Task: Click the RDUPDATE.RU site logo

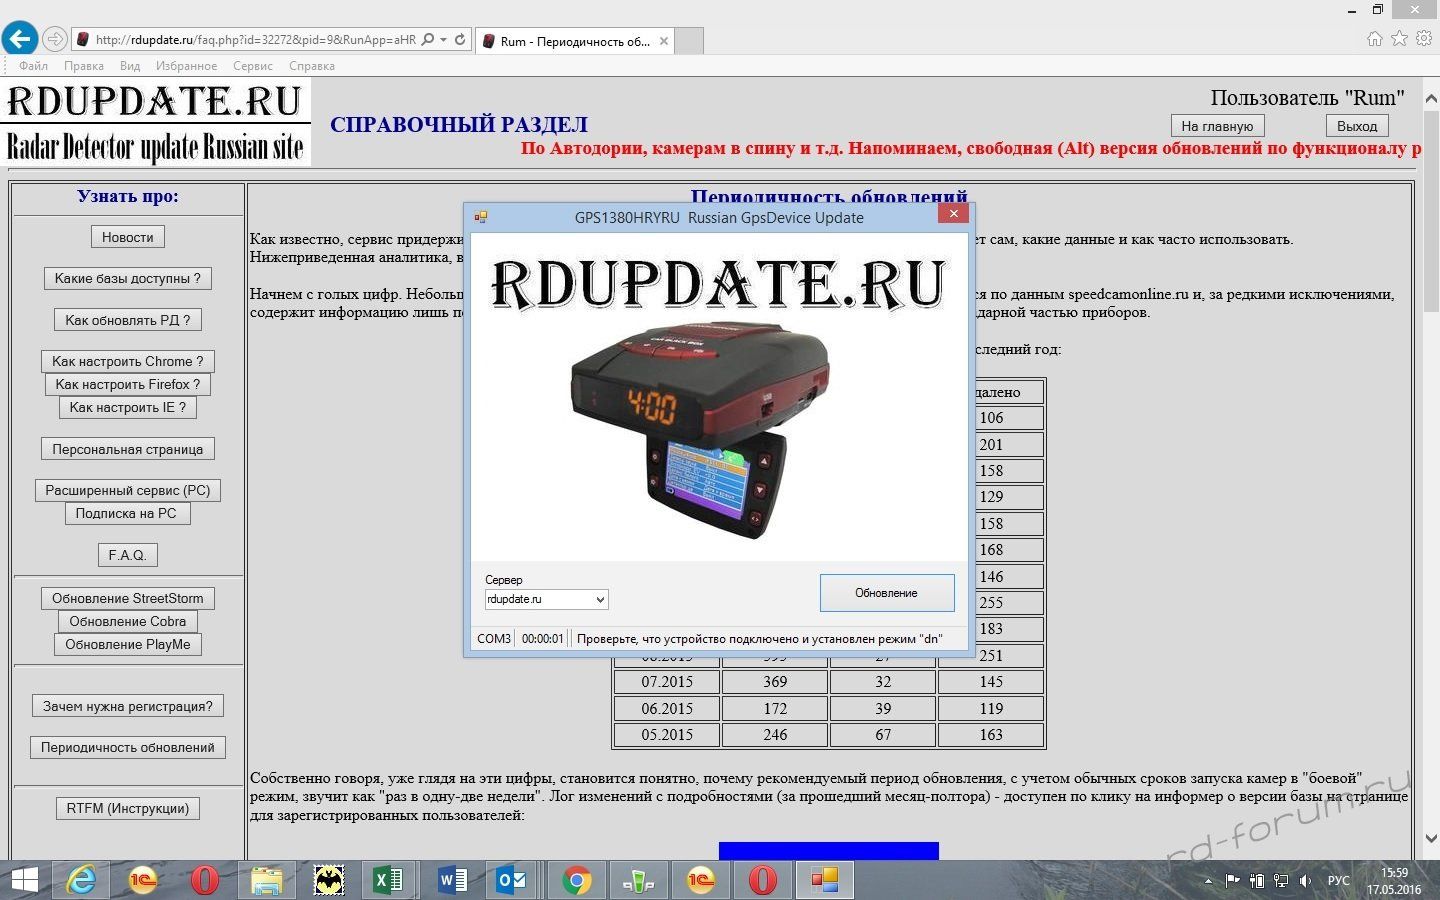Action: click(156, 123)
